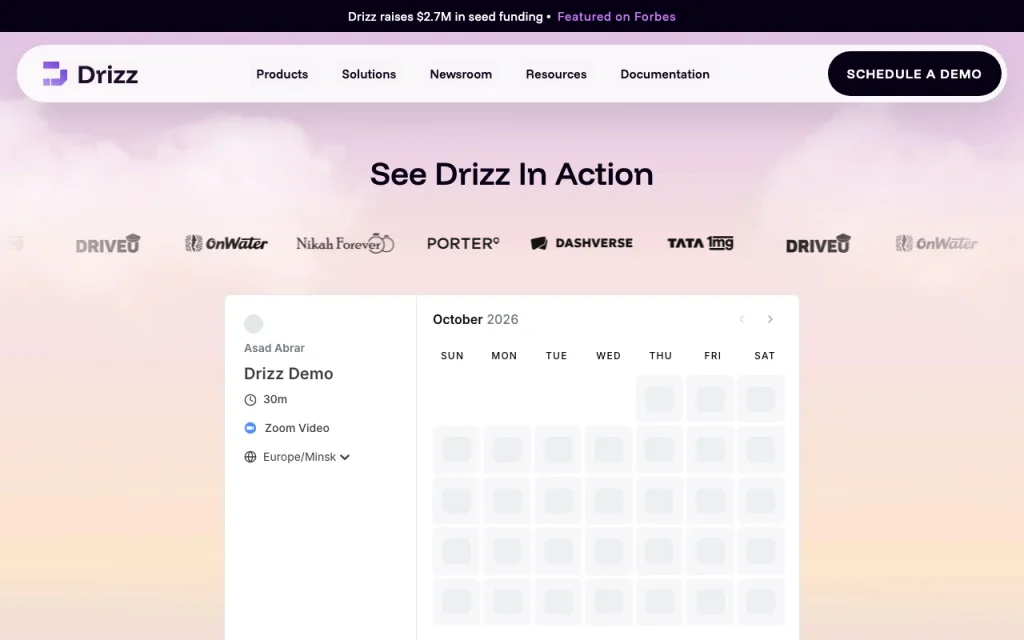1024x640 pixels.
Task: Click the Drizz logo in navbar
Action: (x=90, y=74)
